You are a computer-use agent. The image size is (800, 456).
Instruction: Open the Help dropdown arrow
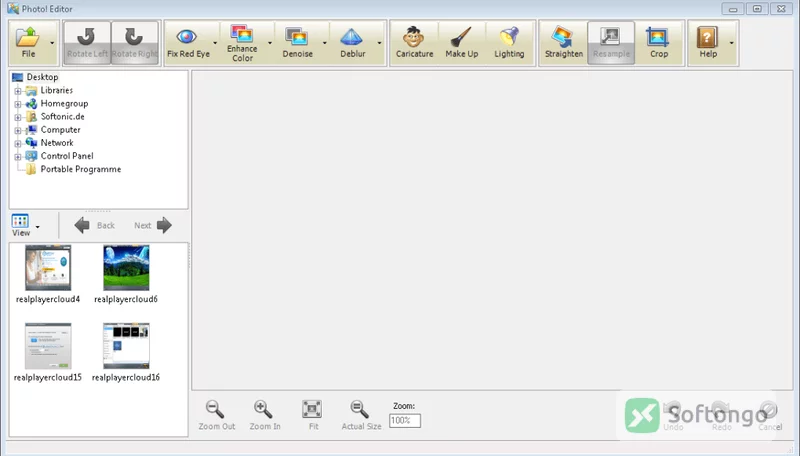732,43
